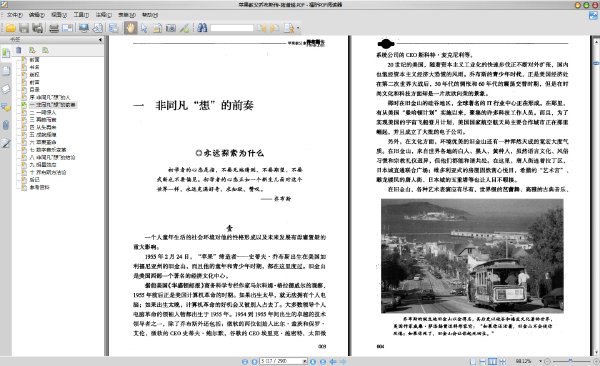Click the camera Snapshot tool icon
Image resolution: width=600 pixels, height=366 pixels.
171,28
